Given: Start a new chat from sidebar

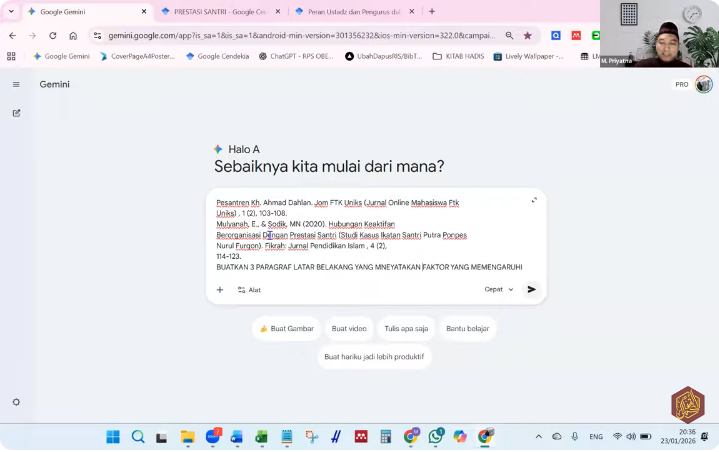Looking at the screenshot, I should click(x=16, y=113).
